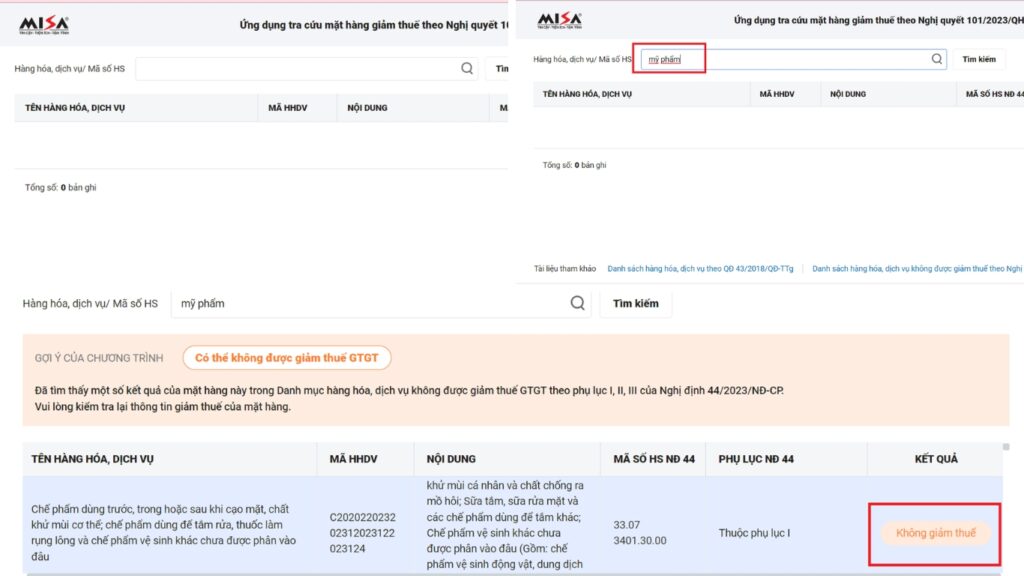1024x576 pixels.
Task: Click the 'Hàng hóa, dịch vụ/ Mã số HS' label in the bottom panel
Action: click(x=90, y=304)
